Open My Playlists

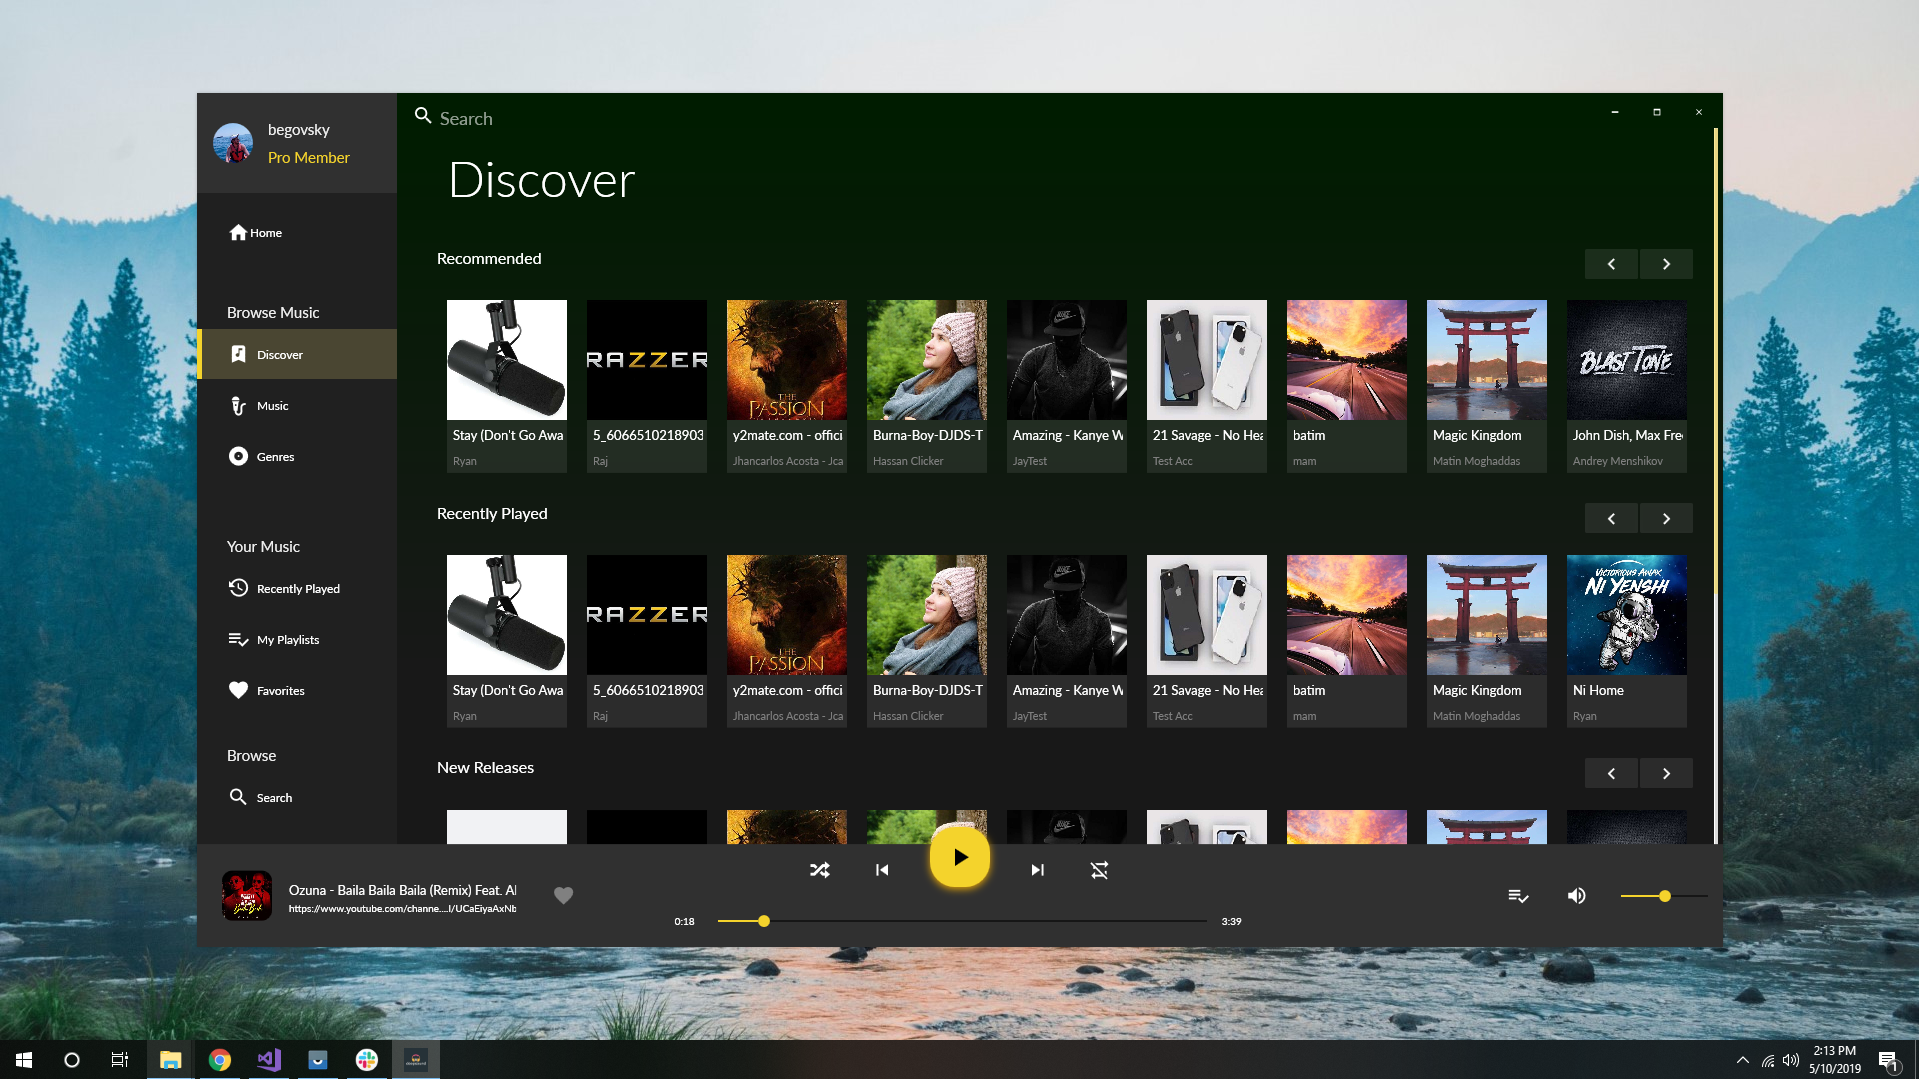pyautogui.click(x=288, y=639)
